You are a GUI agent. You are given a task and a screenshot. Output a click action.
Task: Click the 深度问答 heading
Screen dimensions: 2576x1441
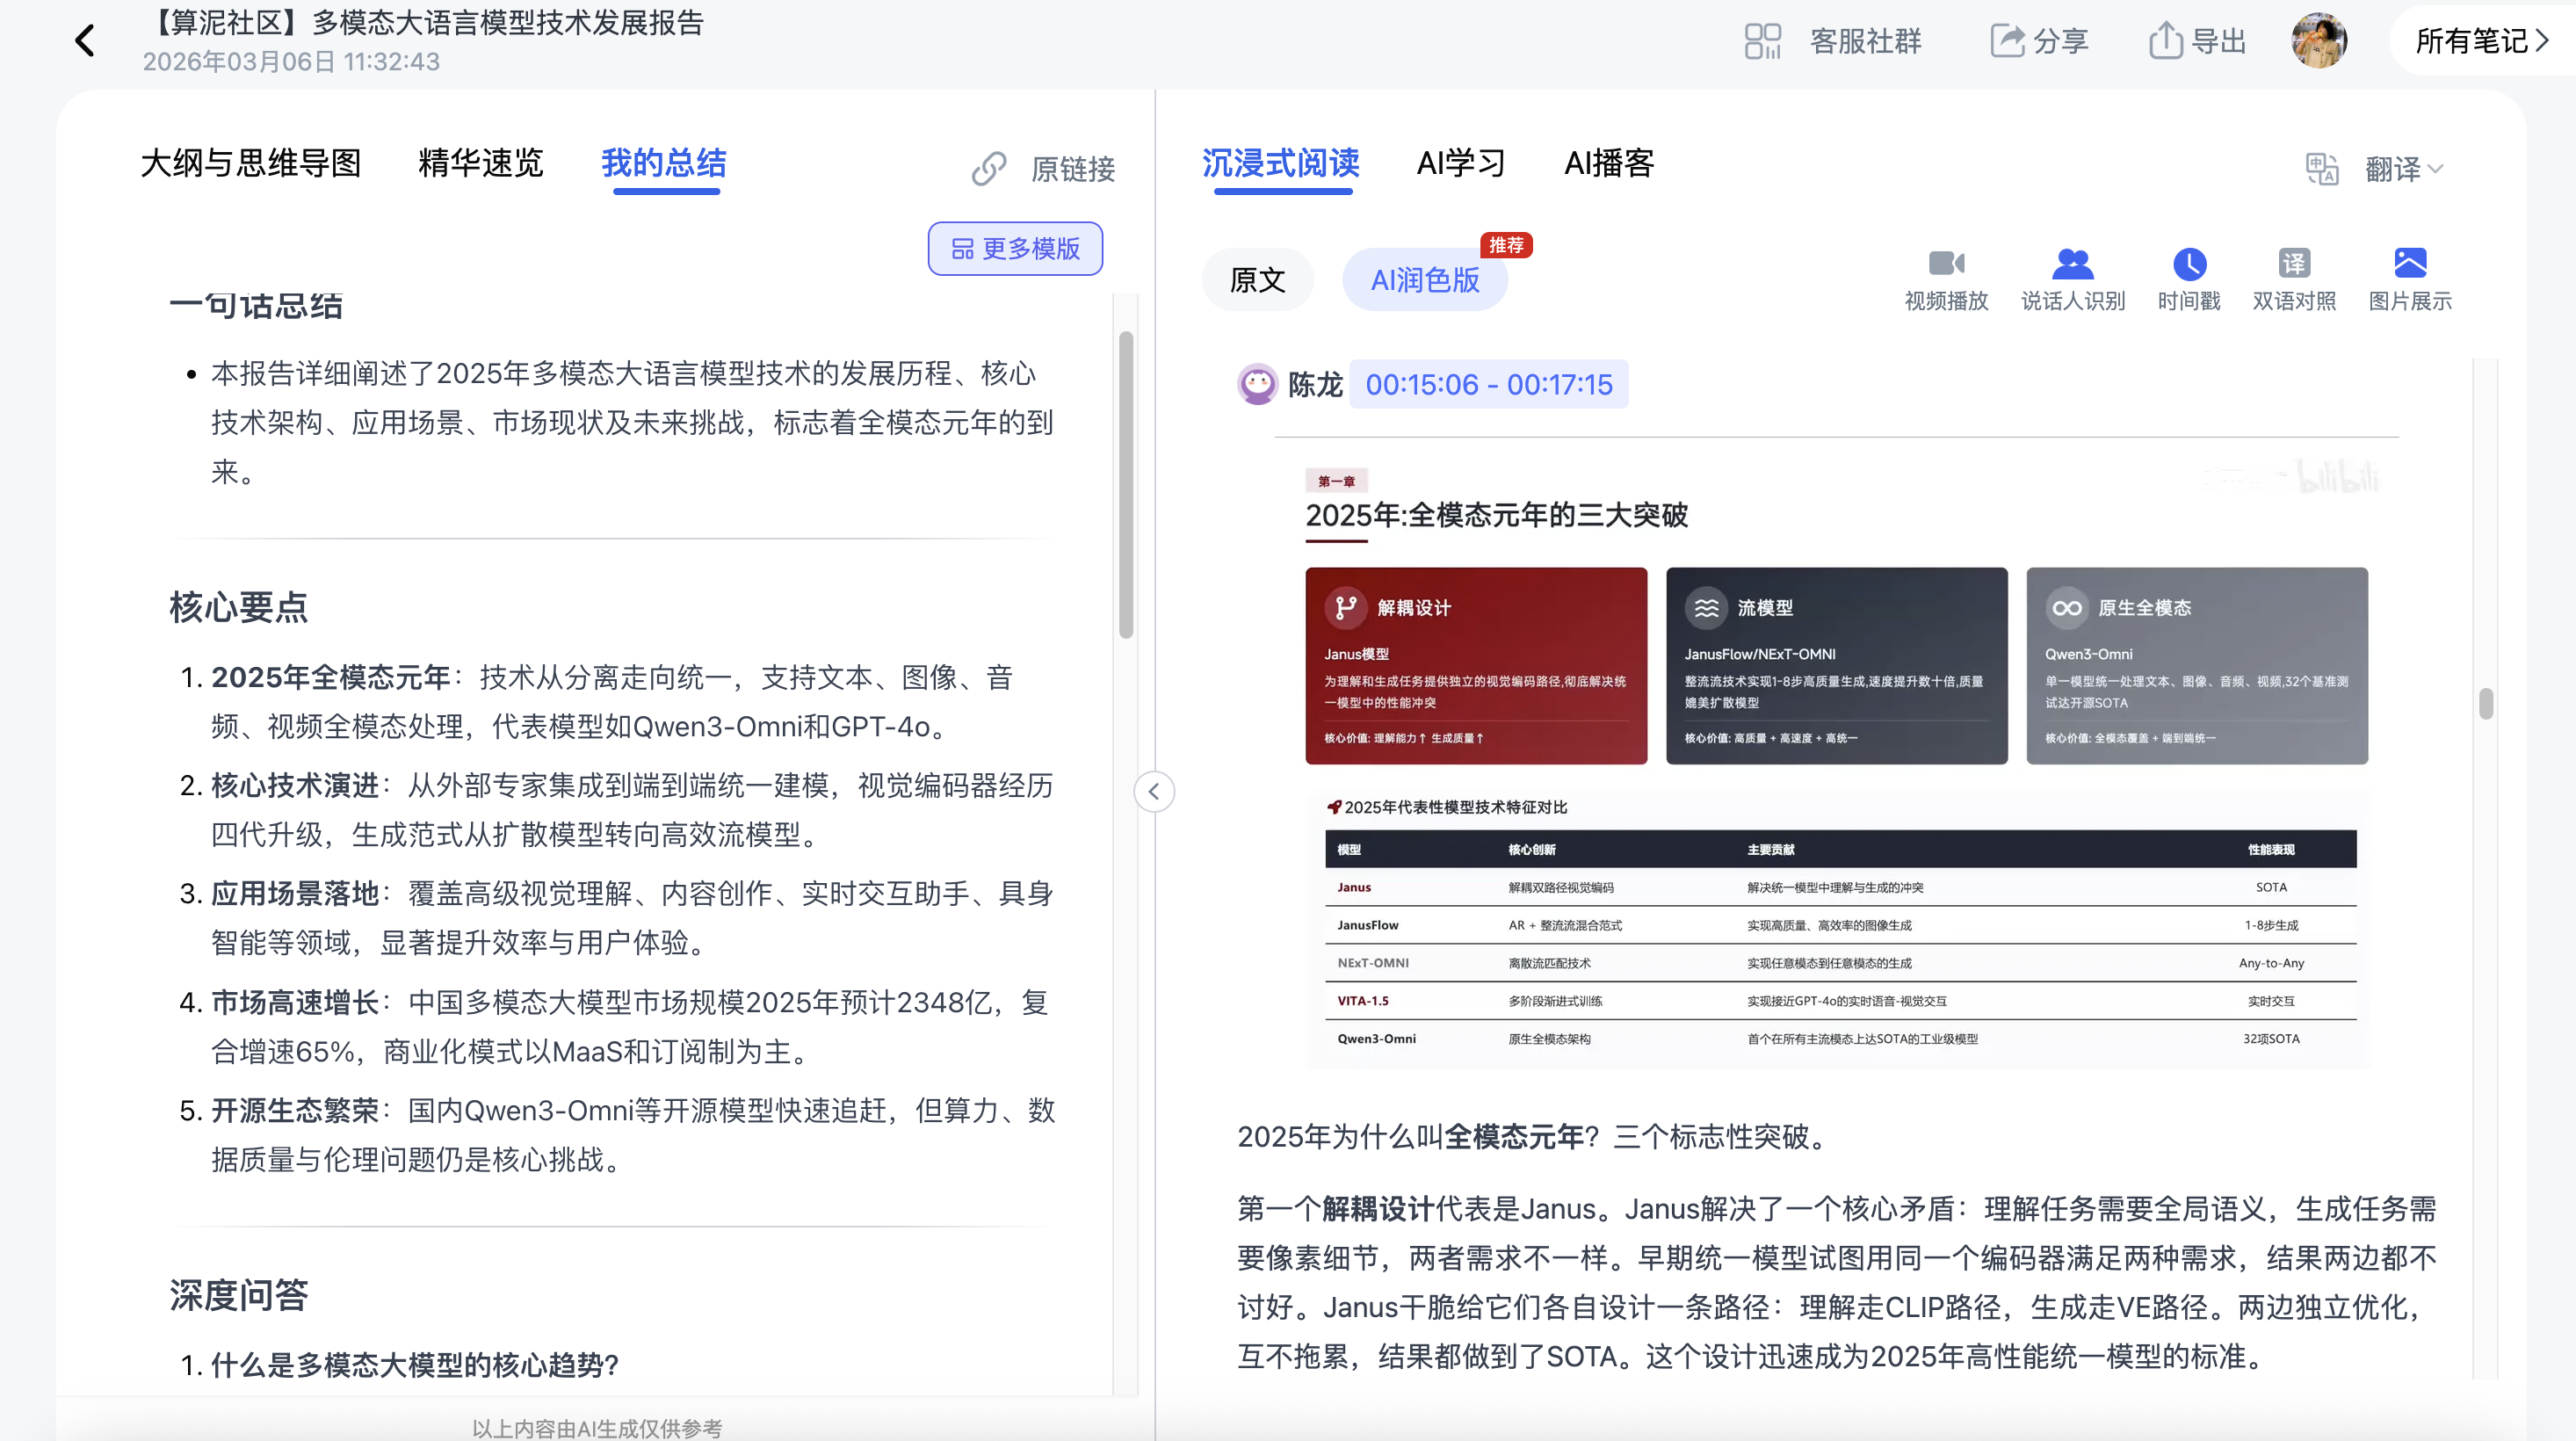pos(239,1295)
